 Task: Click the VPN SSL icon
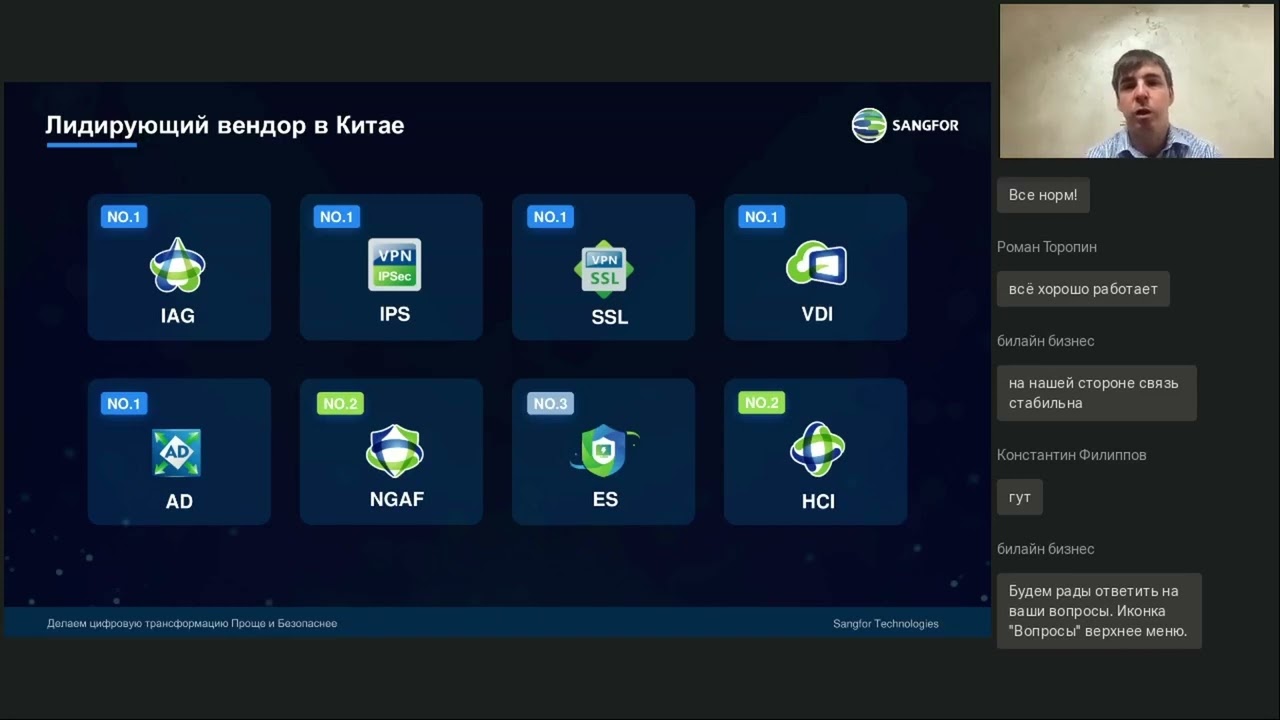click(x=604, y=267)
